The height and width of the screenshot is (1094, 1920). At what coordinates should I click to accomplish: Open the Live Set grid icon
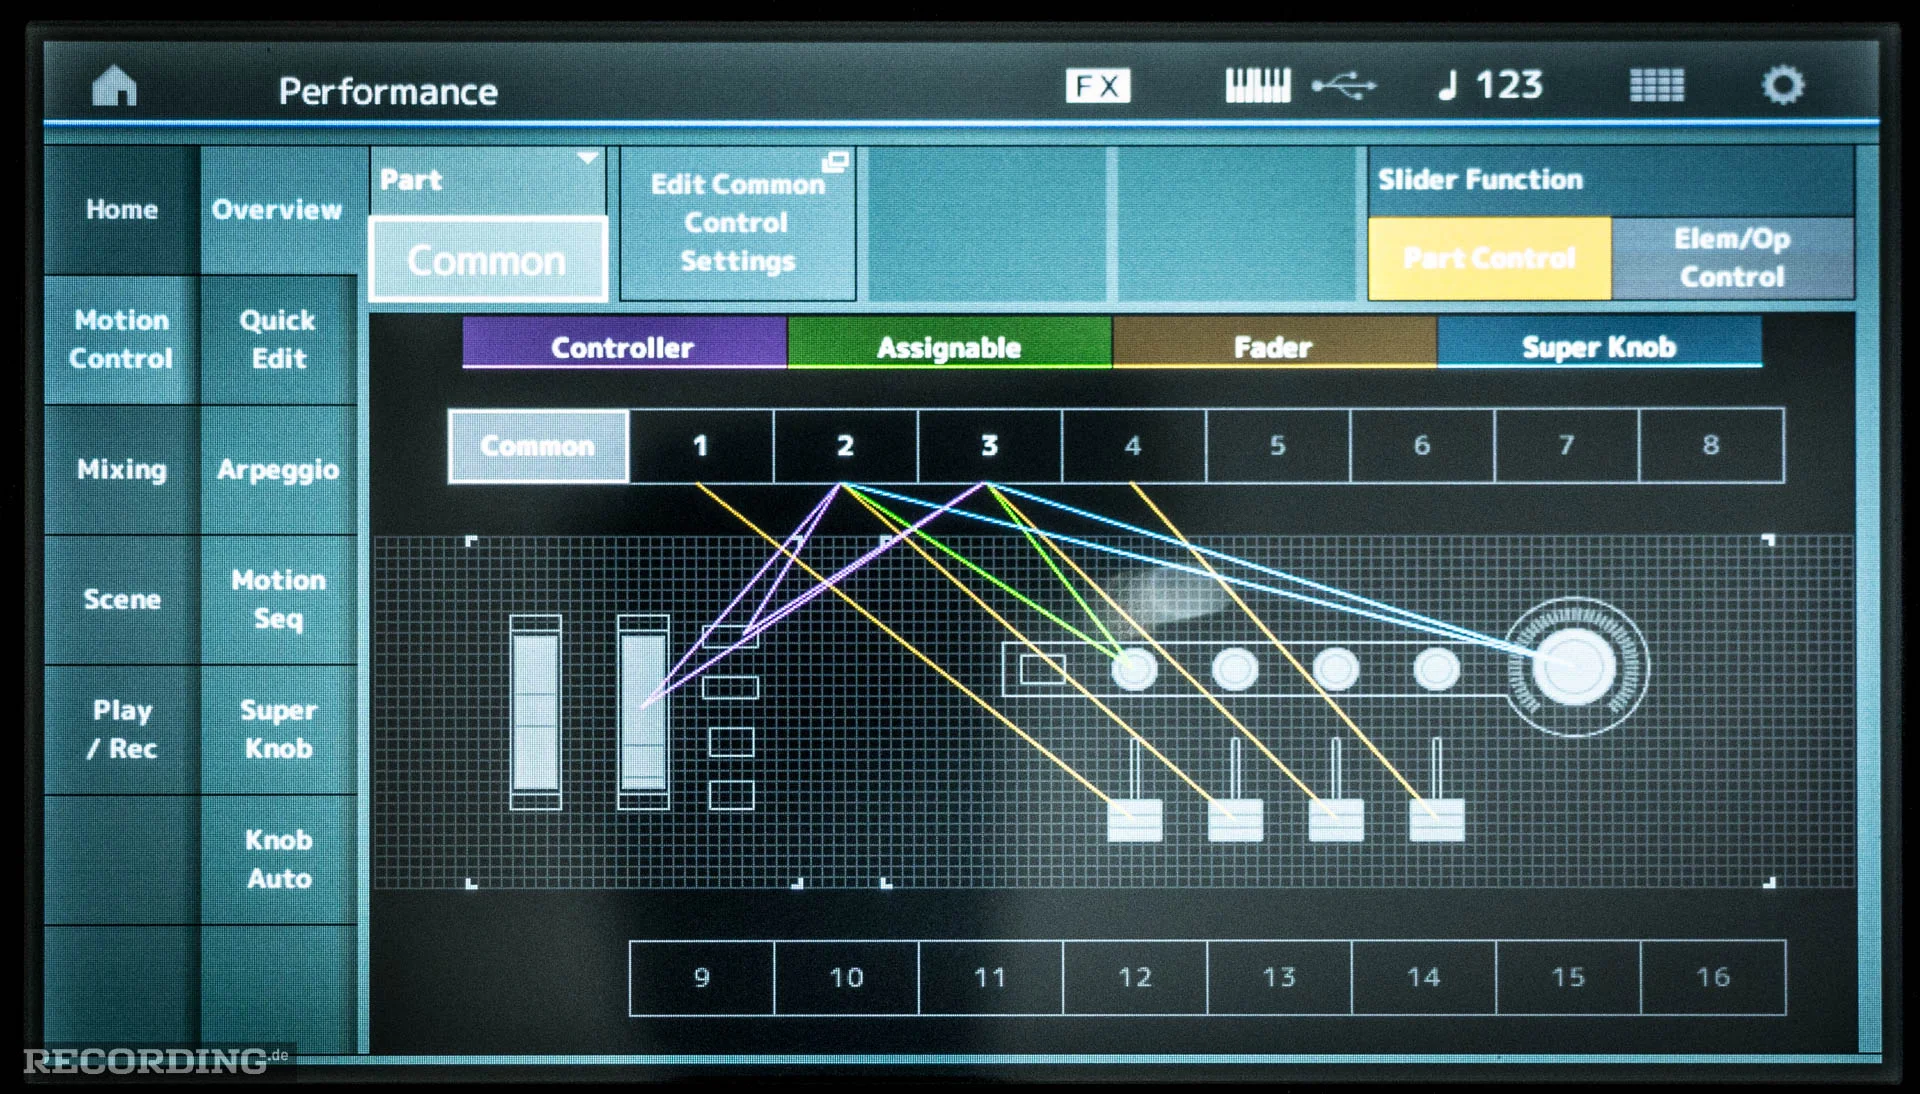tap(1657, 86)
